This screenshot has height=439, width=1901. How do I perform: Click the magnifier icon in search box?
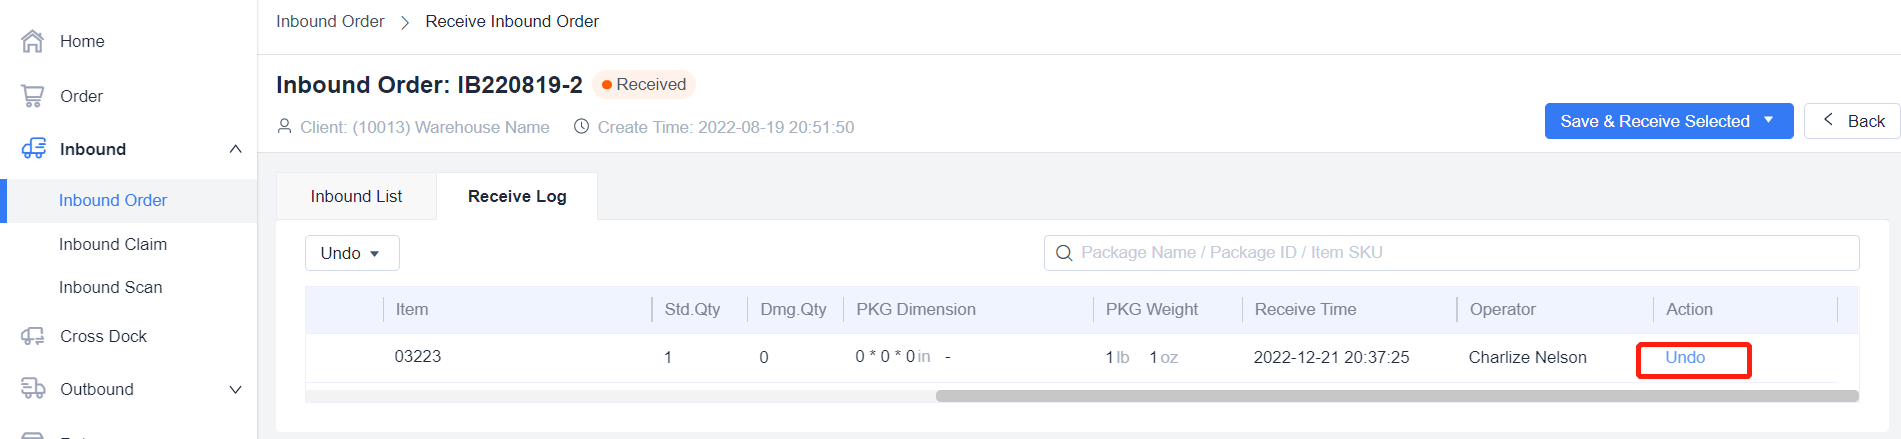coord(1064,253)
